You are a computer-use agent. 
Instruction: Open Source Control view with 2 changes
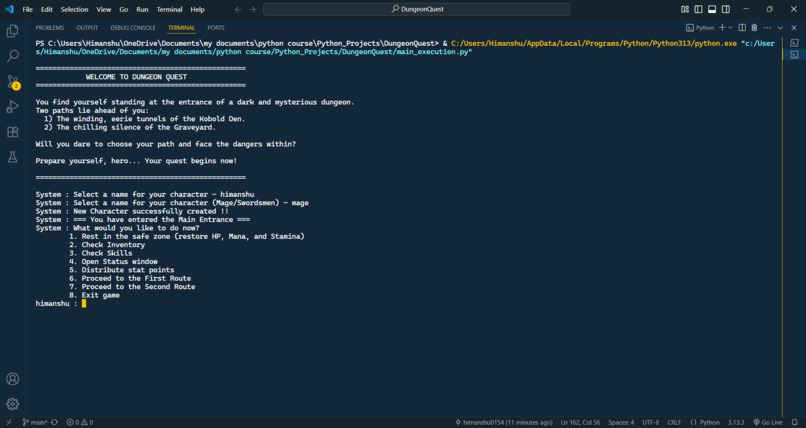[x=12, y=82]
